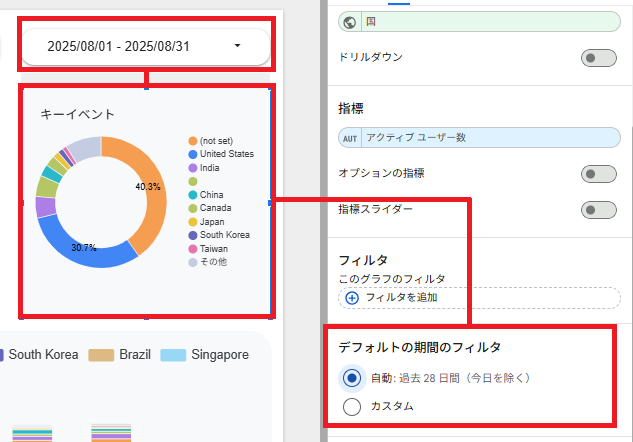Viewport: 633px width, 442px height.
Task: Click the キーイベント chart title
Action: click(x=78, y=114)
